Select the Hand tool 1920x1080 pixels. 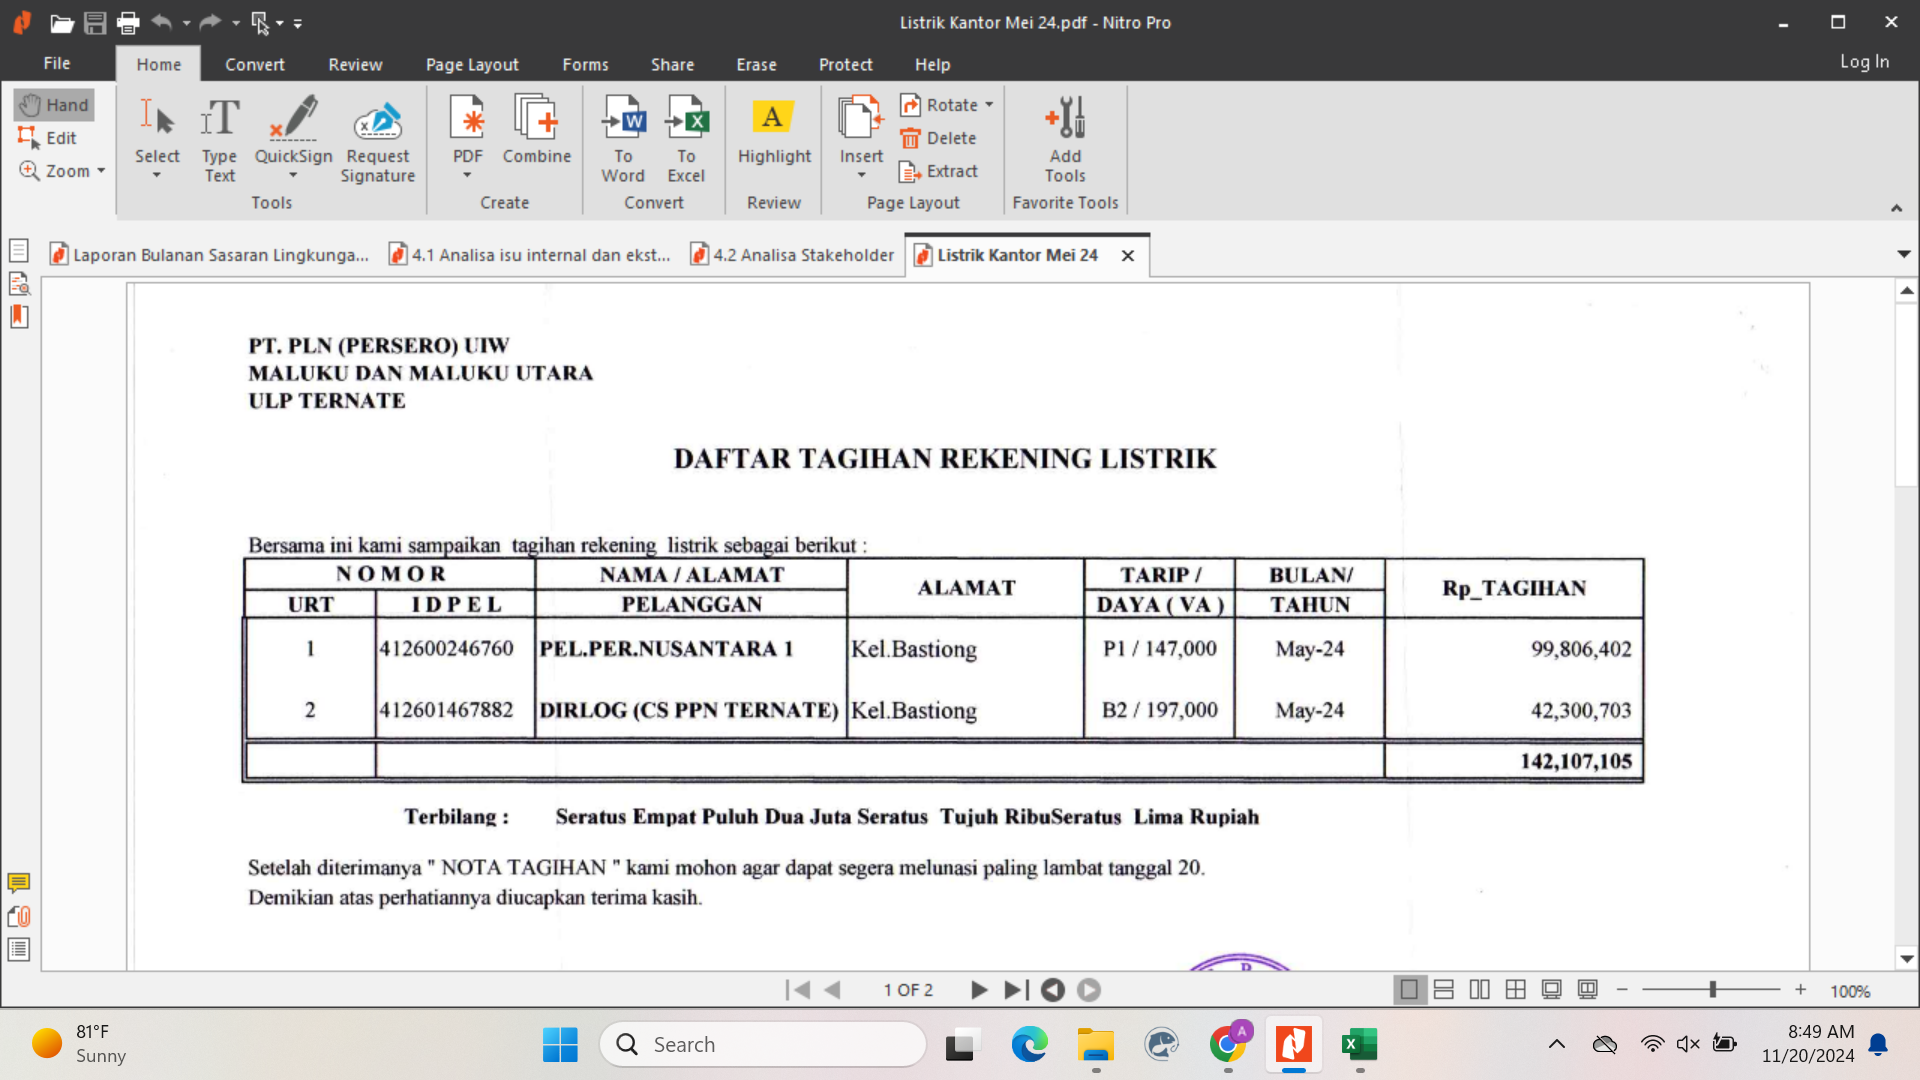click(x=54, y=105)
